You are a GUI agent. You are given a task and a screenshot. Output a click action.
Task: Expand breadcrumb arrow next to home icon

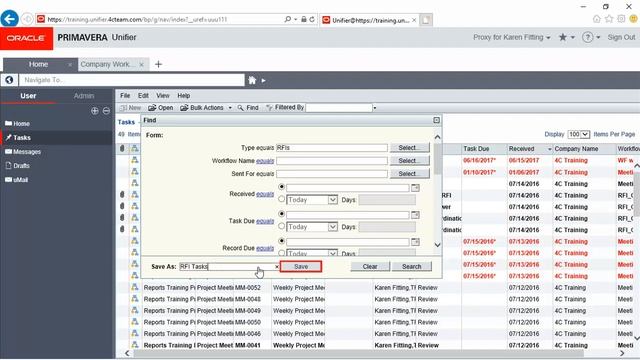pyautogui.click(x=263, y=80)
